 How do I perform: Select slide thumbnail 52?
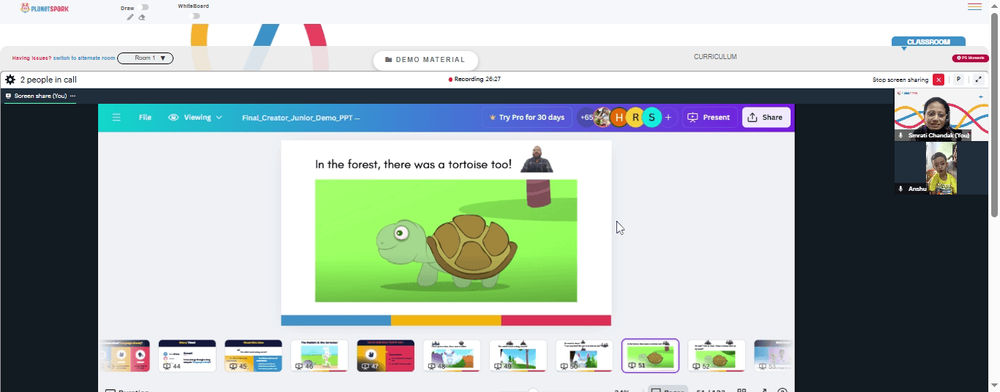click(x=716, y=356)
